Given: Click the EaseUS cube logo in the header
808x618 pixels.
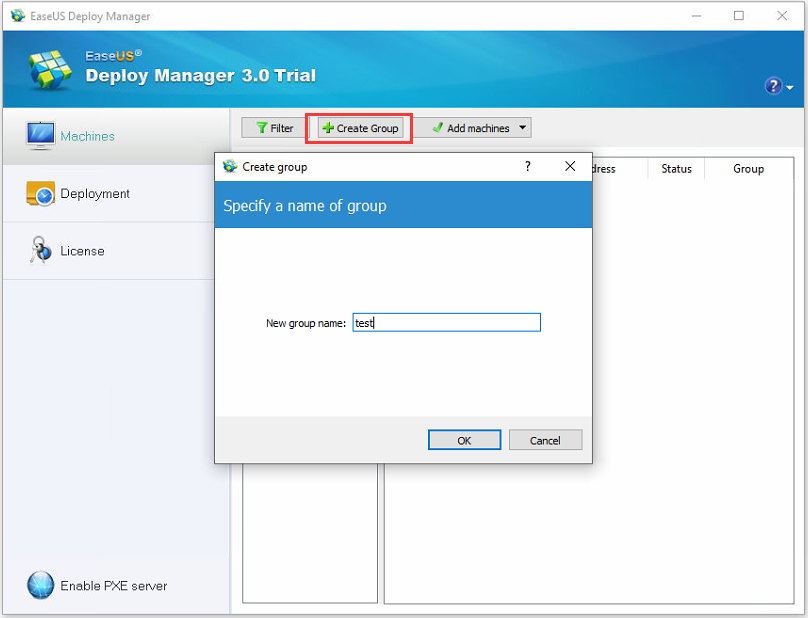Looking at the screenshot, I should click(x=50, y=70).
